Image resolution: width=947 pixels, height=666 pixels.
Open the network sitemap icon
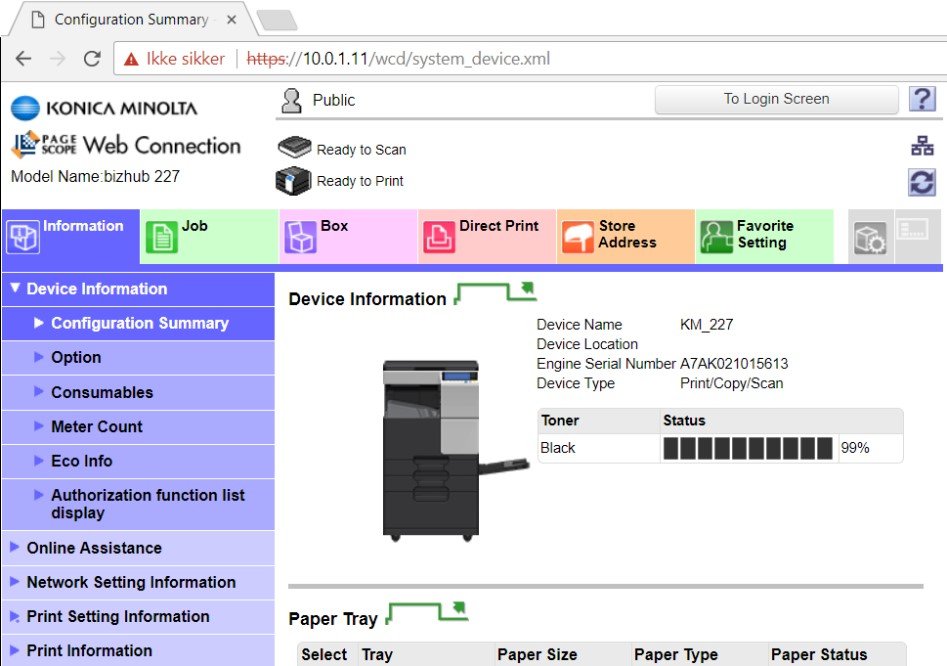click(921, 147)
